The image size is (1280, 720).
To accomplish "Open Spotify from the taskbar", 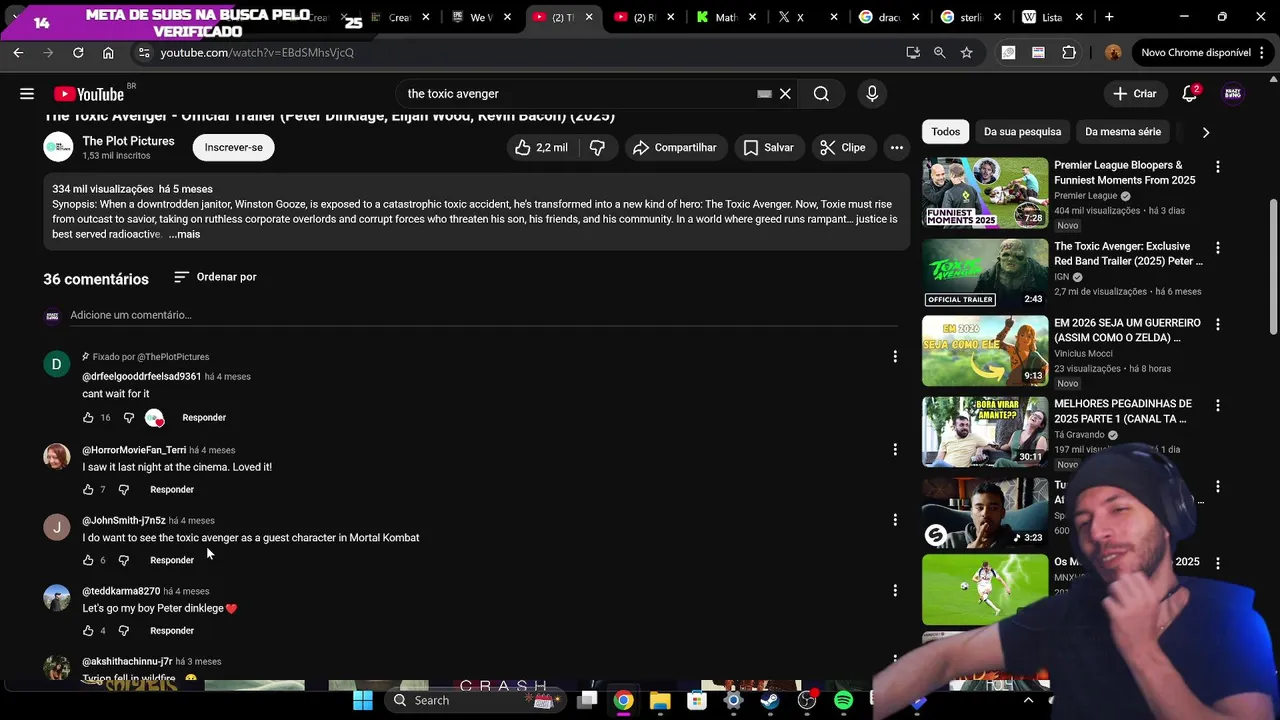I will click(843, 700).
